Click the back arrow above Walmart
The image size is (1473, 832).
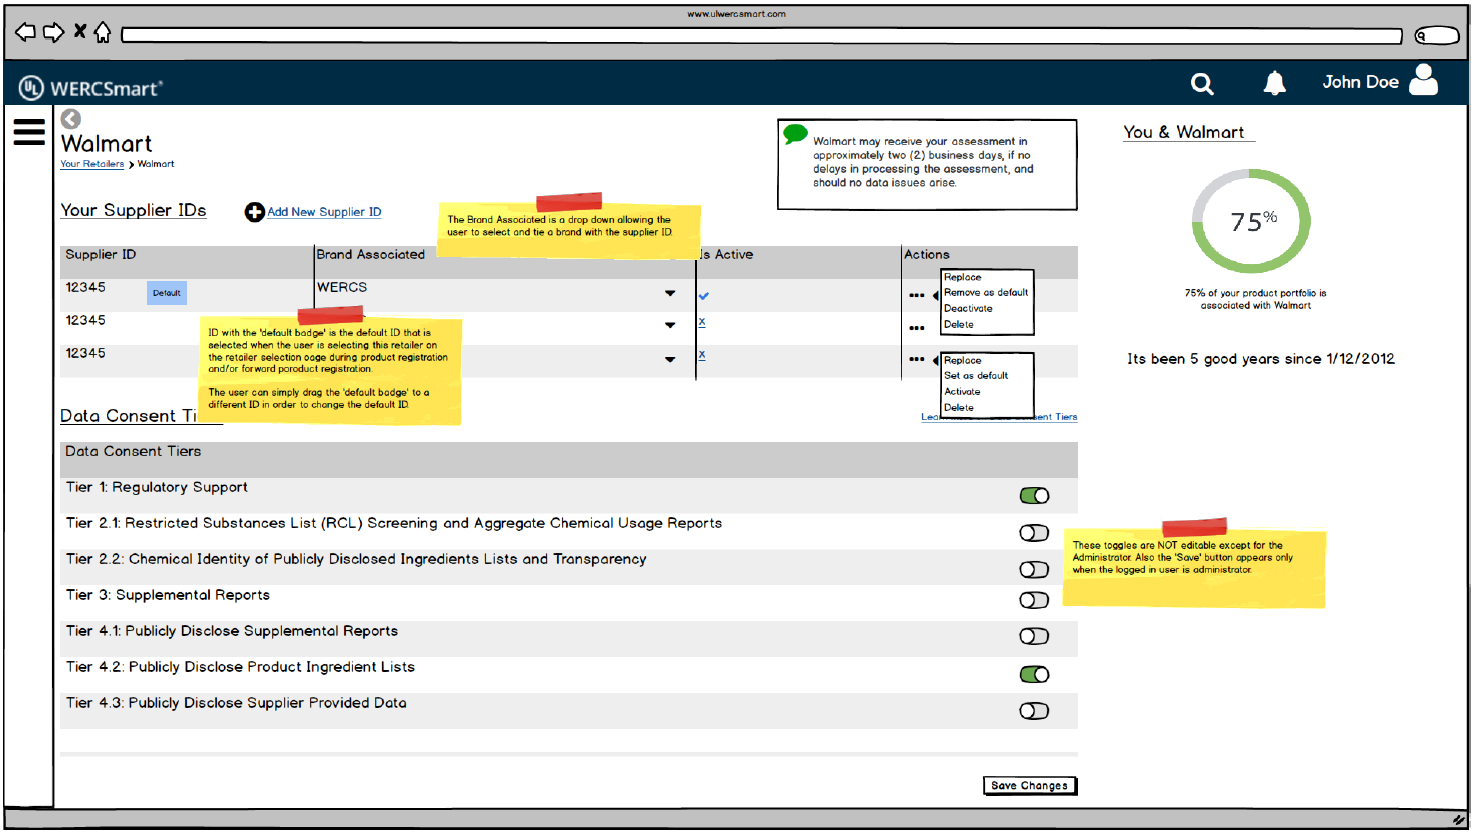70,119
